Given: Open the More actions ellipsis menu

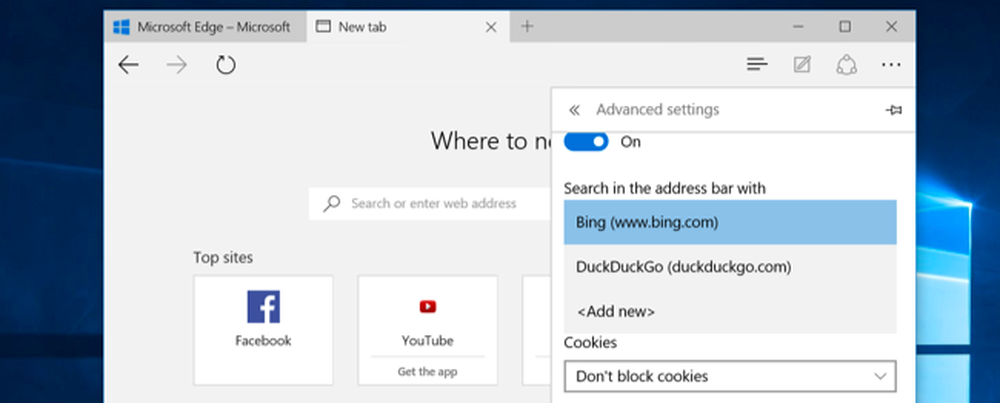Looking at the screenshot, I should click(x=891, y=64).
